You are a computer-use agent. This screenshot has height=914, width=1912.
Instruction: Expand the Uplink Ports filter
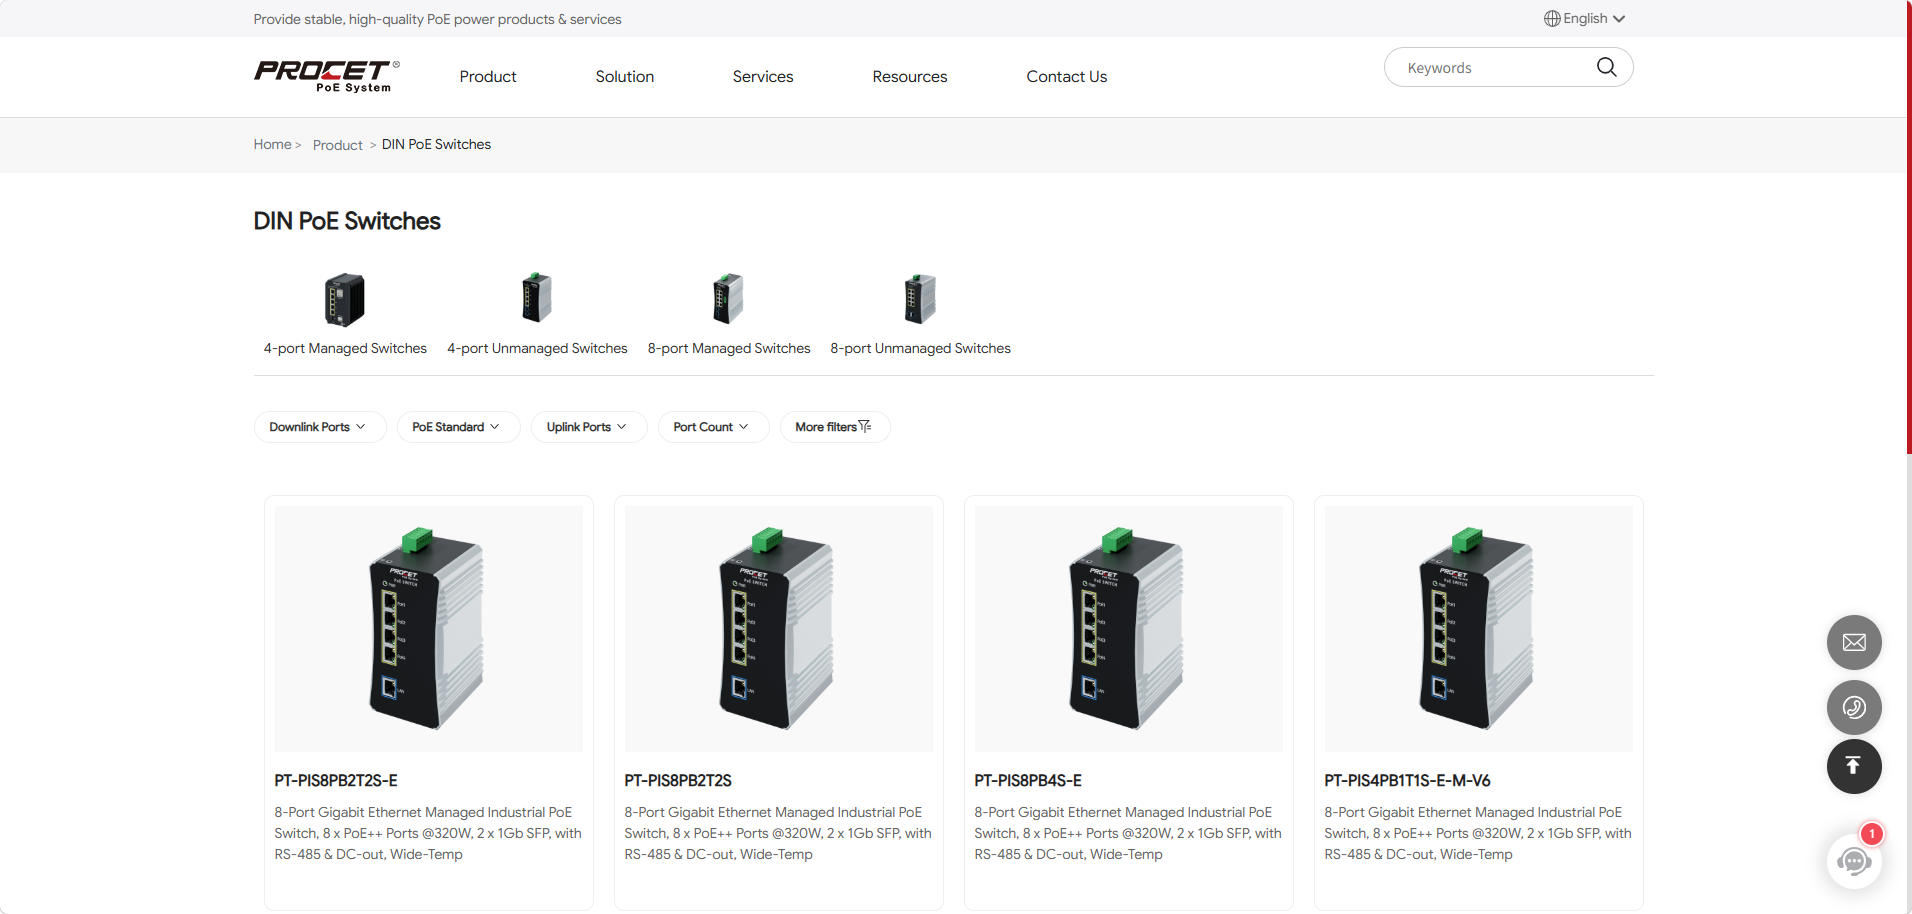[x=589, y=427]
